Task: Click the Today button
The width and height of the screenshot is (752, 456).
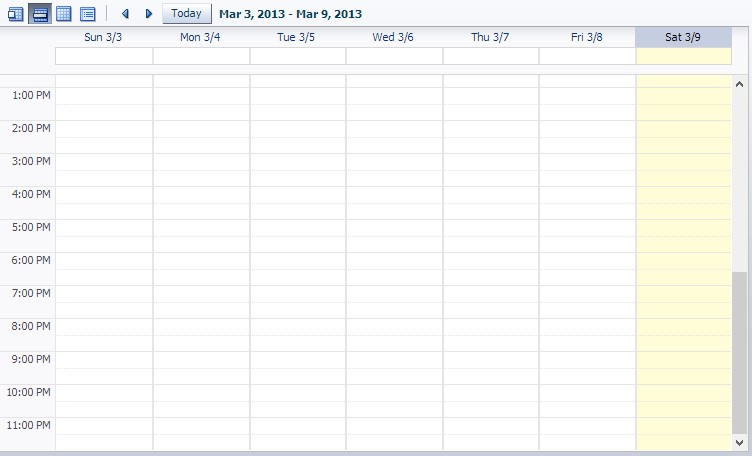Action: point(187,13)
